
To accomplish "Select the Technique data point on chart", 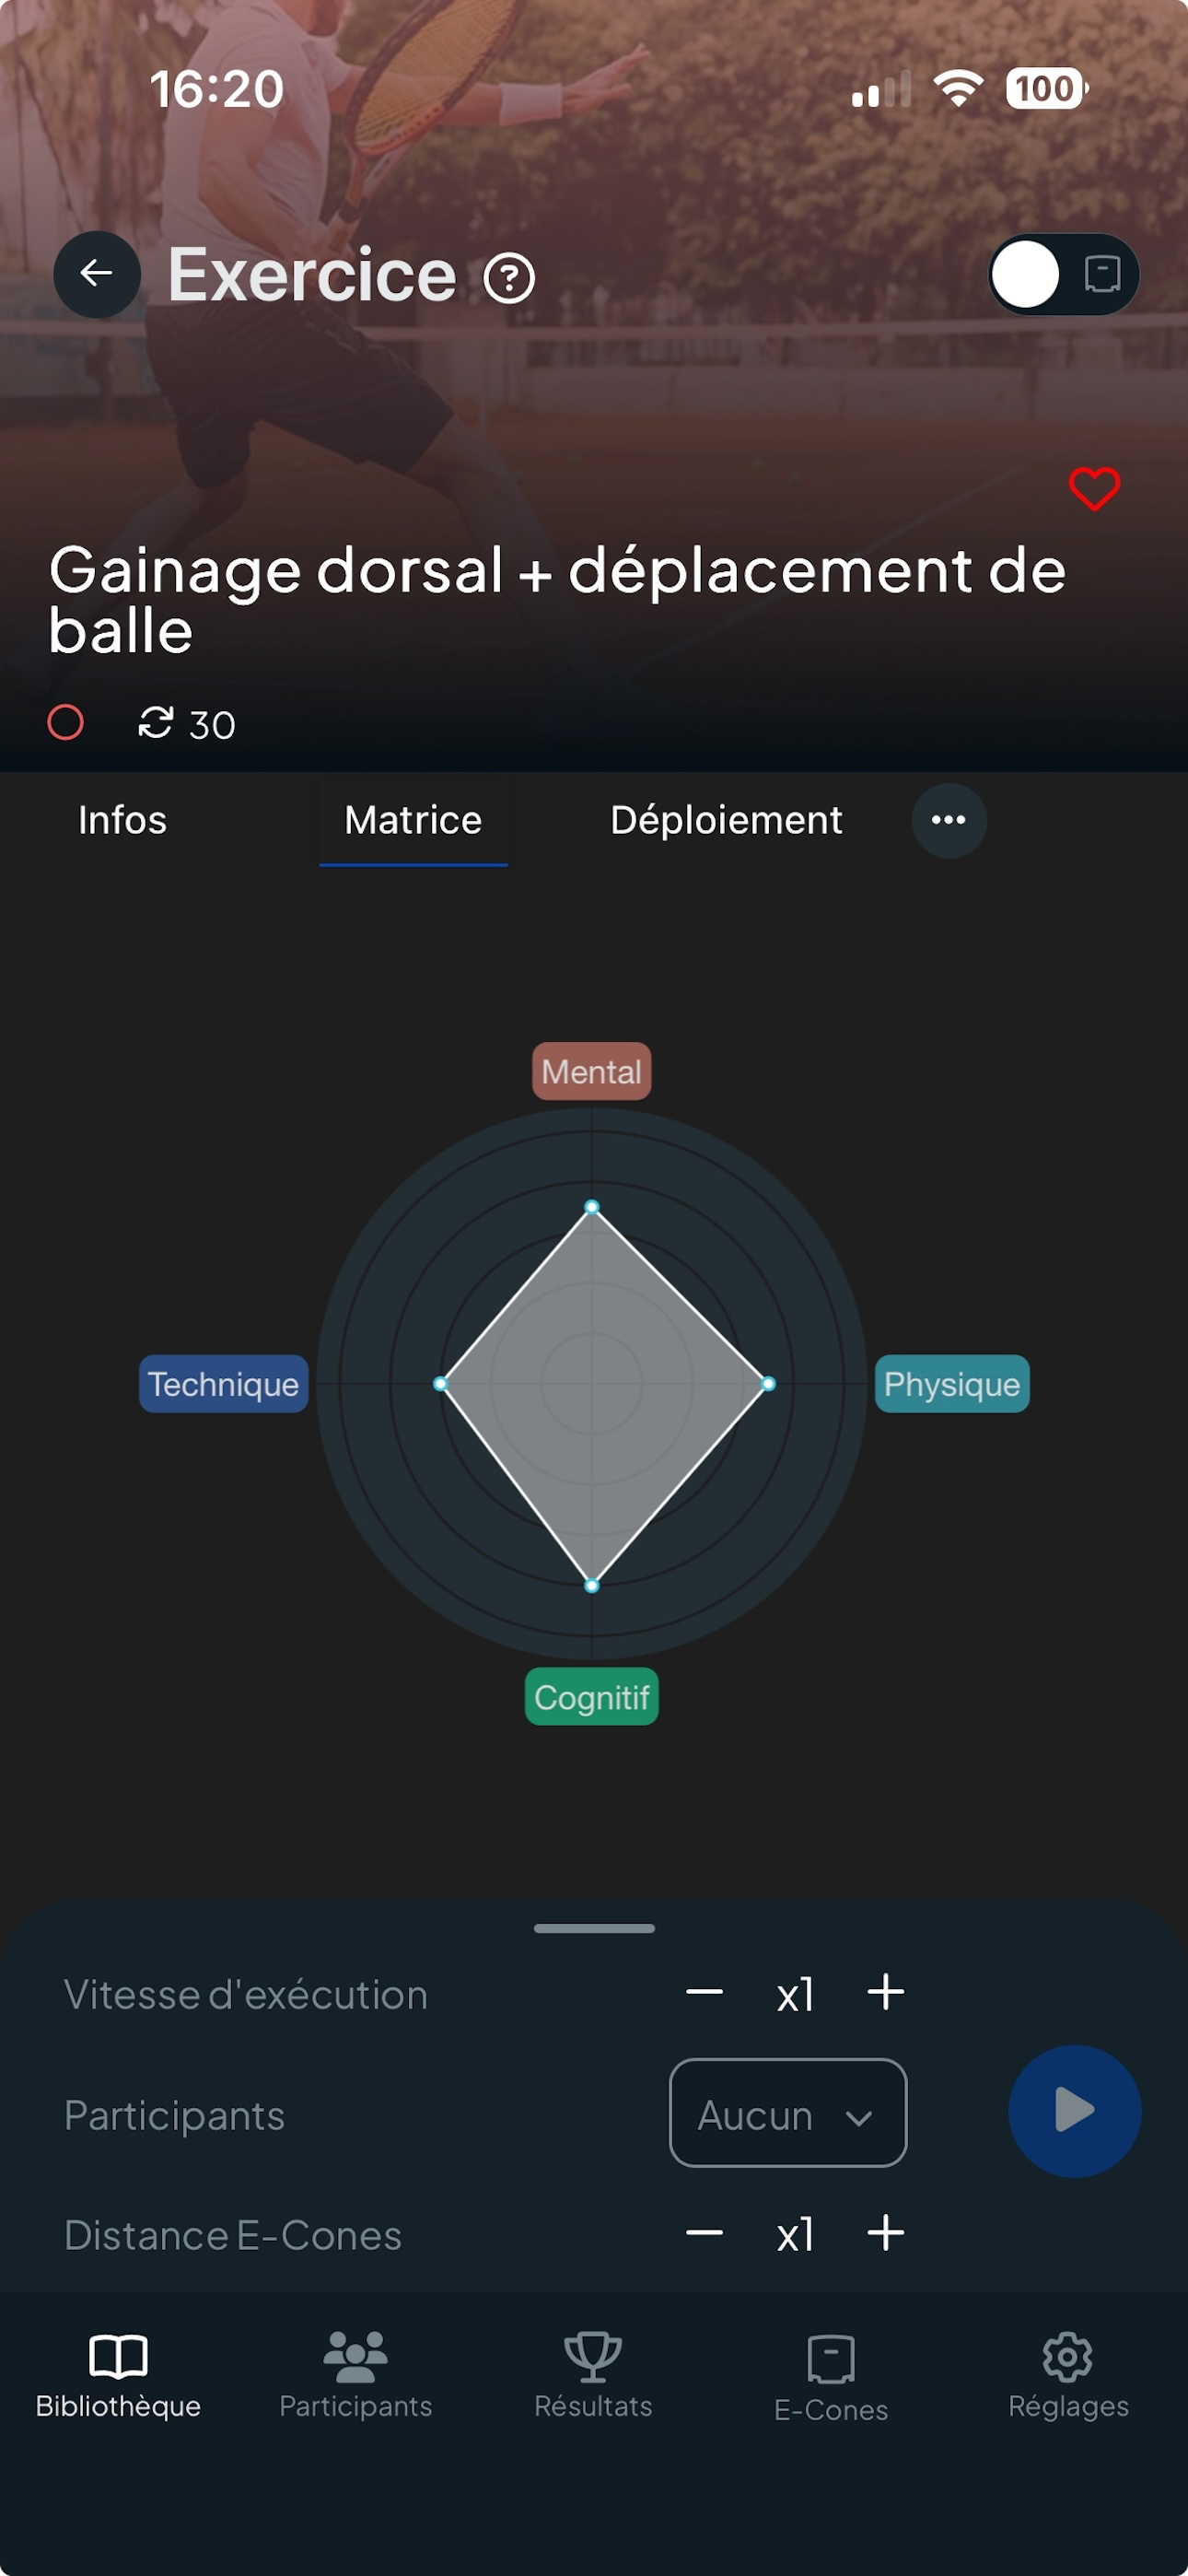I will pyautogui.click(x=440, y=1384).
